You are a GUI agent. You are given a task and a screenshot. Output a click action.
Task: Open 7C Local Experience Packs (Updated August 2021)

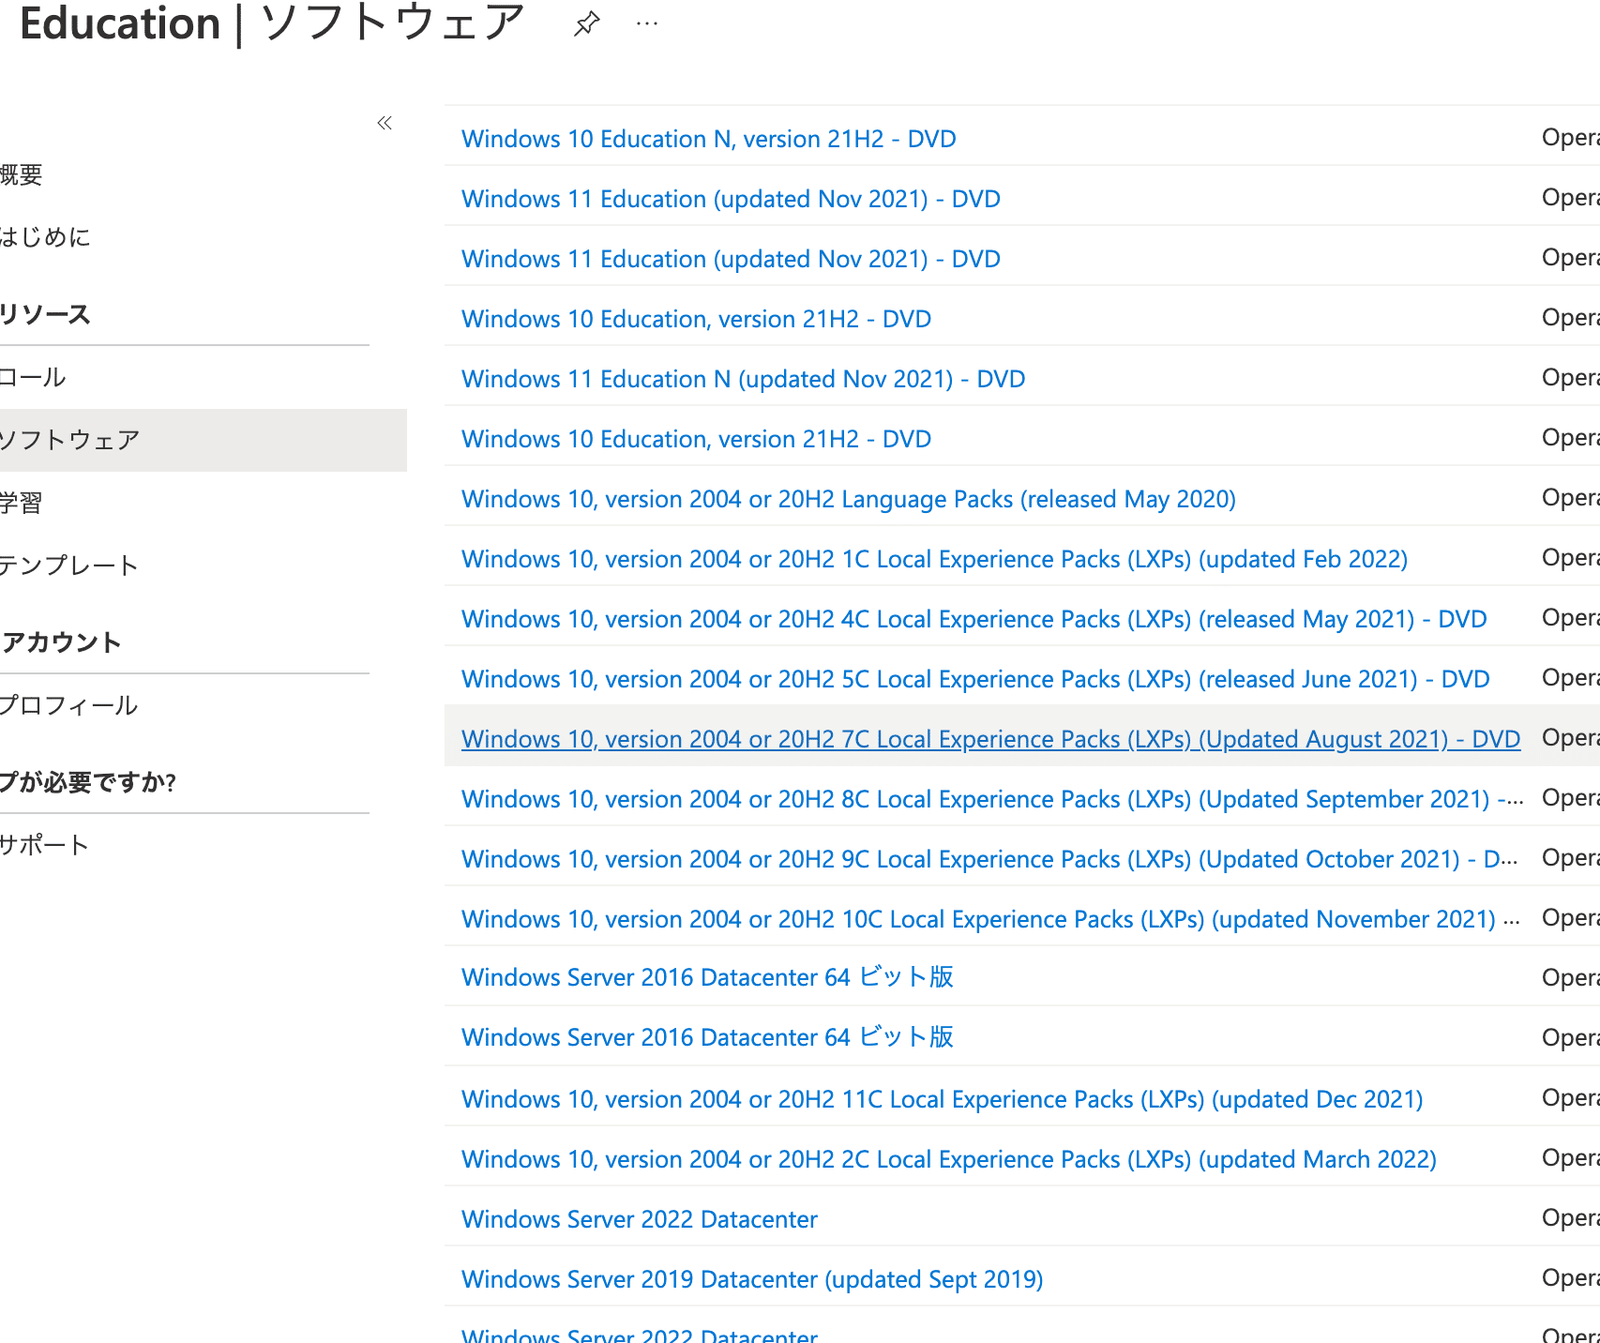click(x=990, y=739)
